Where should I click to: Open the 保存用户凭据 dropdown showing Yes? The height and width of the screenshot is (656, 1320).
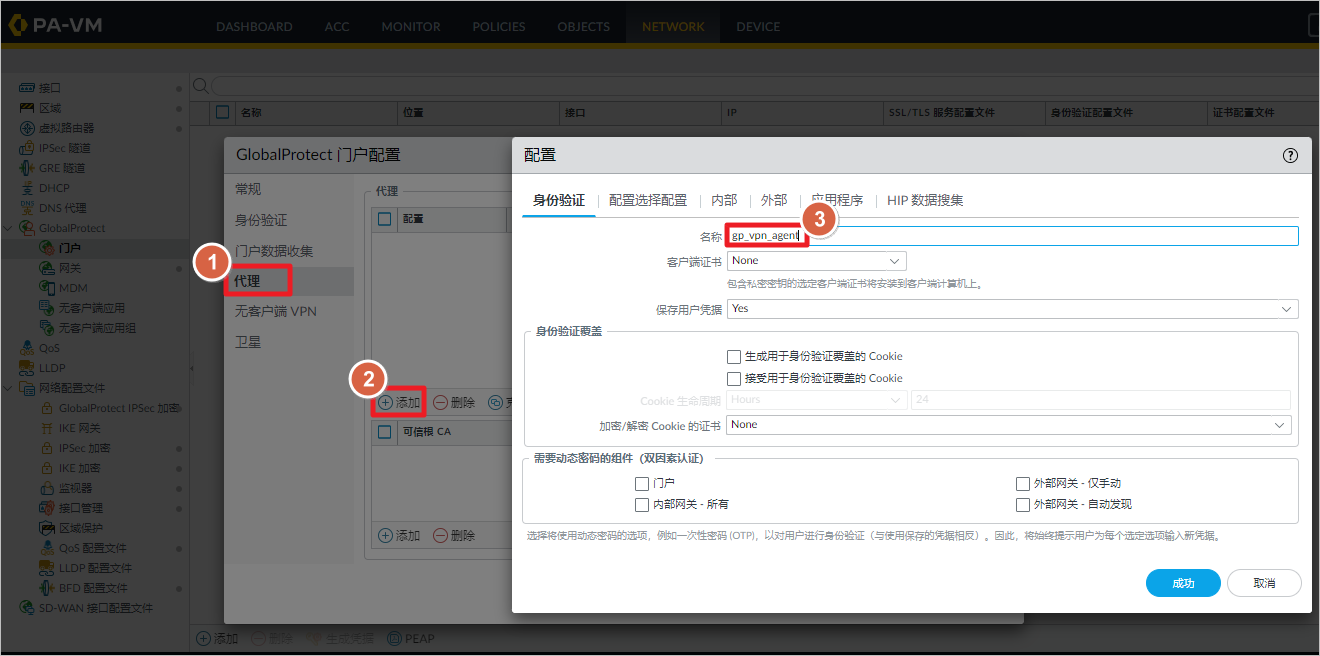coord(1012,309)
